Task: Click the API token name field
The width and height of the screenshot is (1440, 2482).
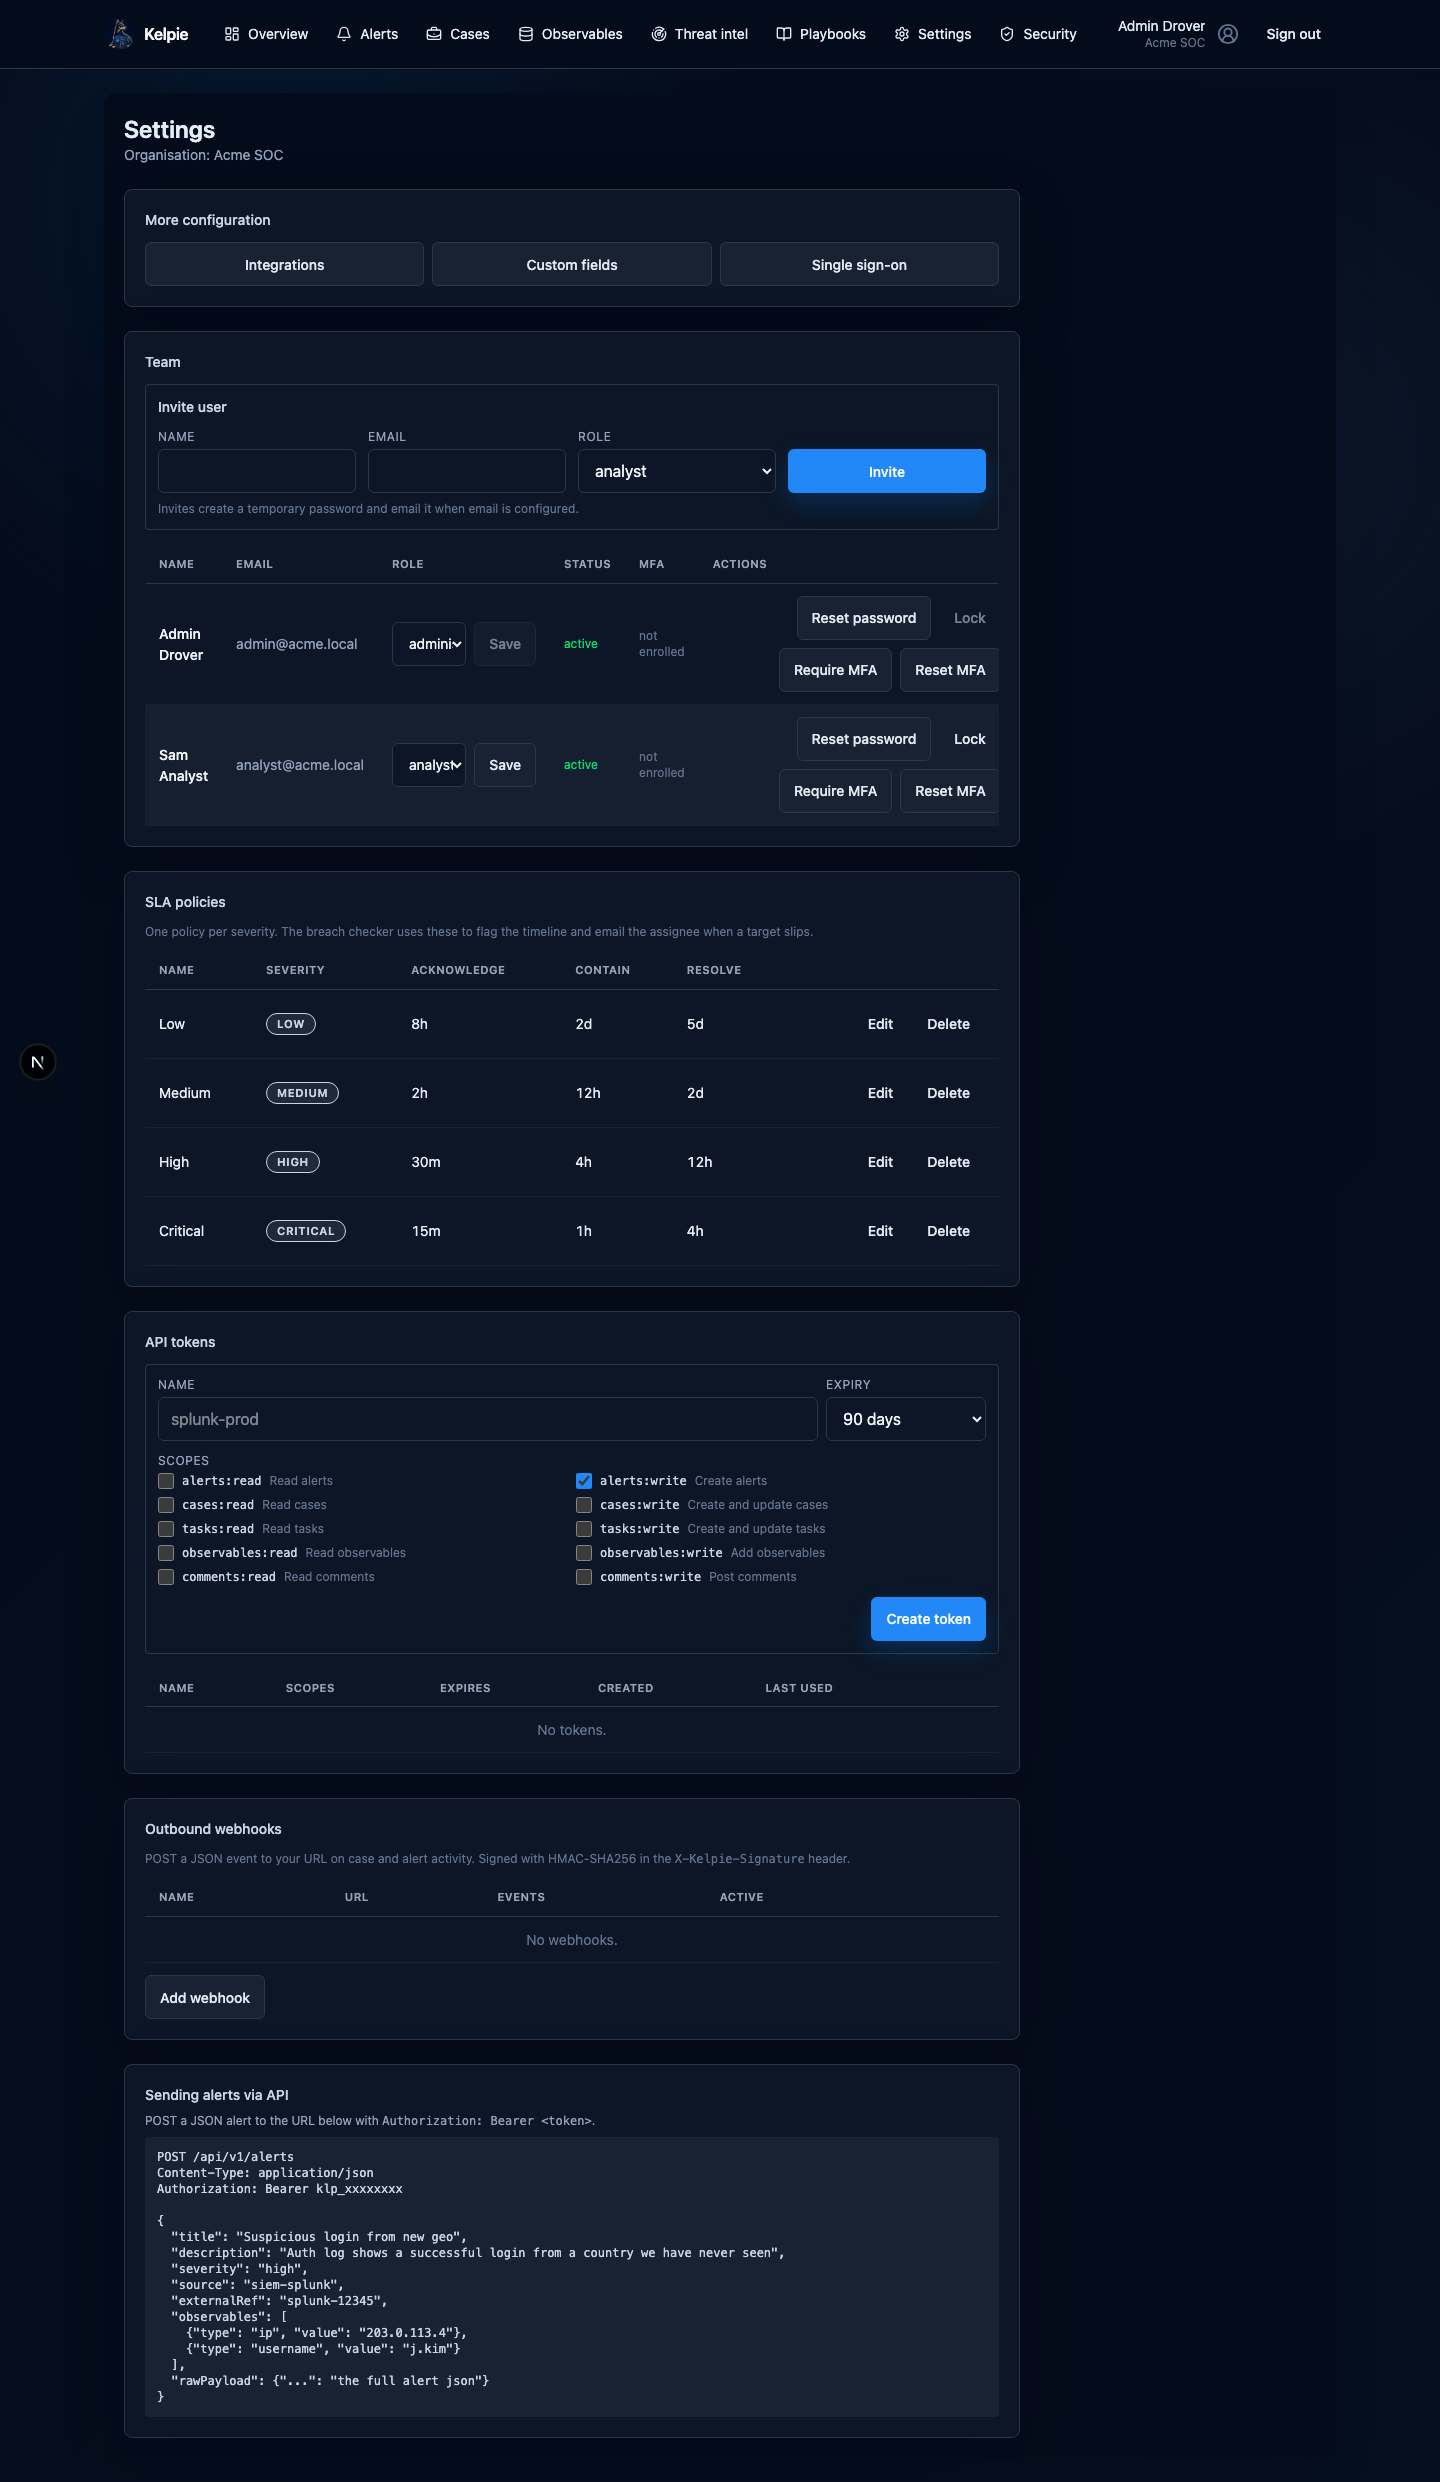Action: click(x=488, y=1419)
